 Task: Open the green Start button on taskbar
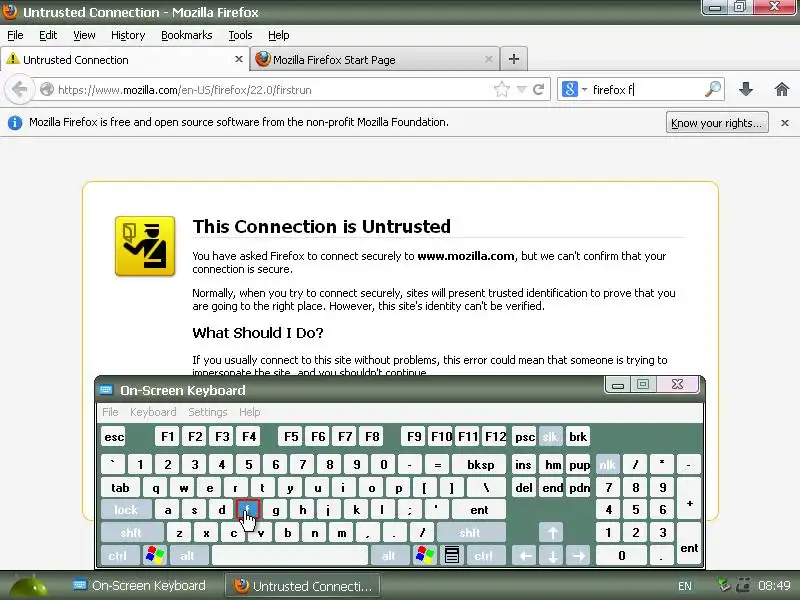tap(28, 586)
